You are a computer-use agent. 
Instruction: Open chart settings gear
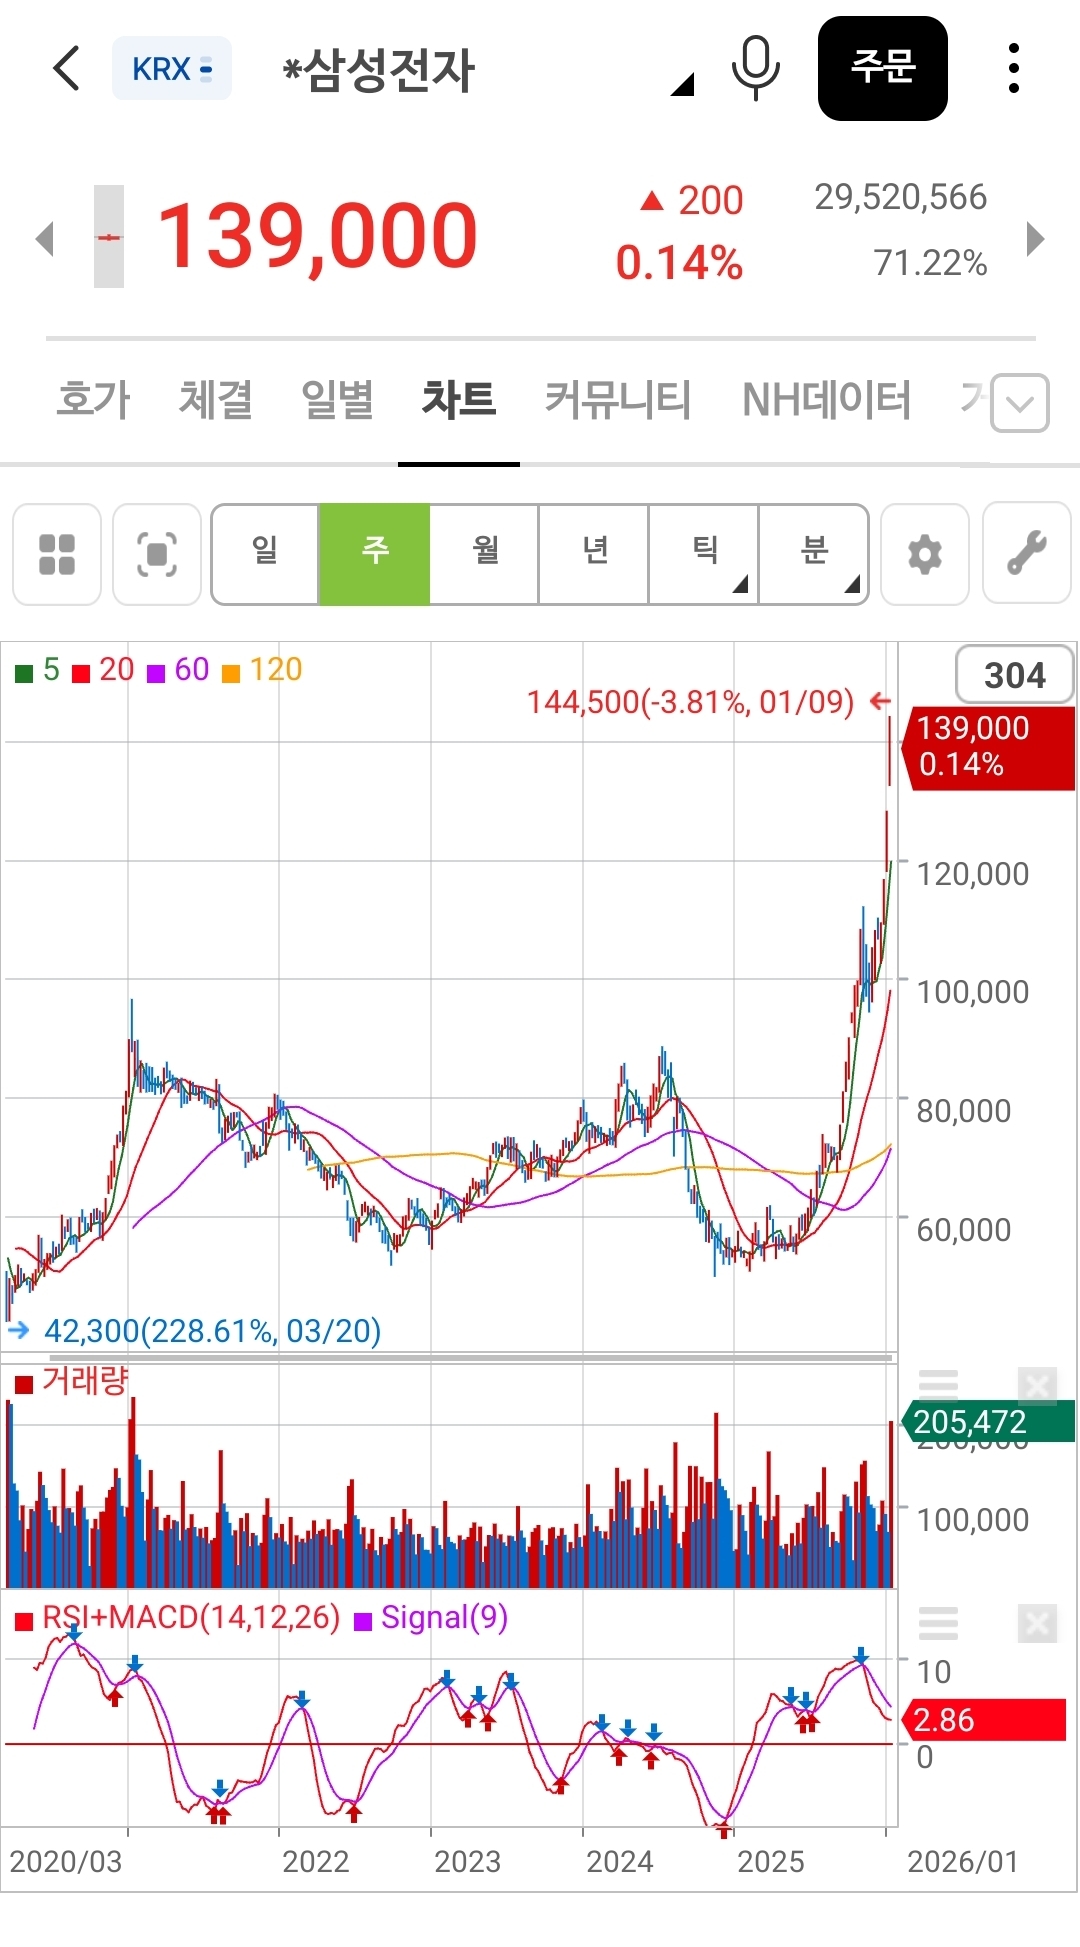coord(925,554)
